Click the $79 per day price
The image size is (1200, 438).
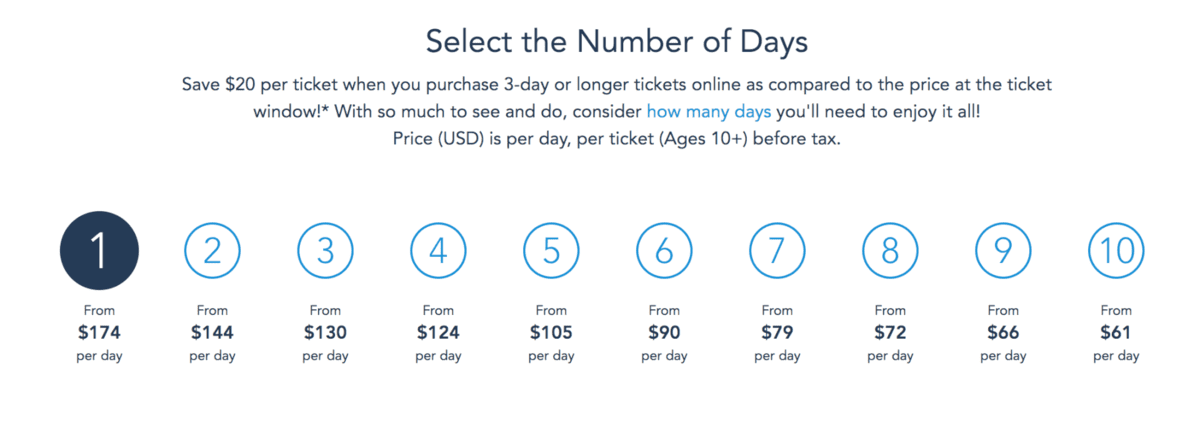[x=777, y=332]
